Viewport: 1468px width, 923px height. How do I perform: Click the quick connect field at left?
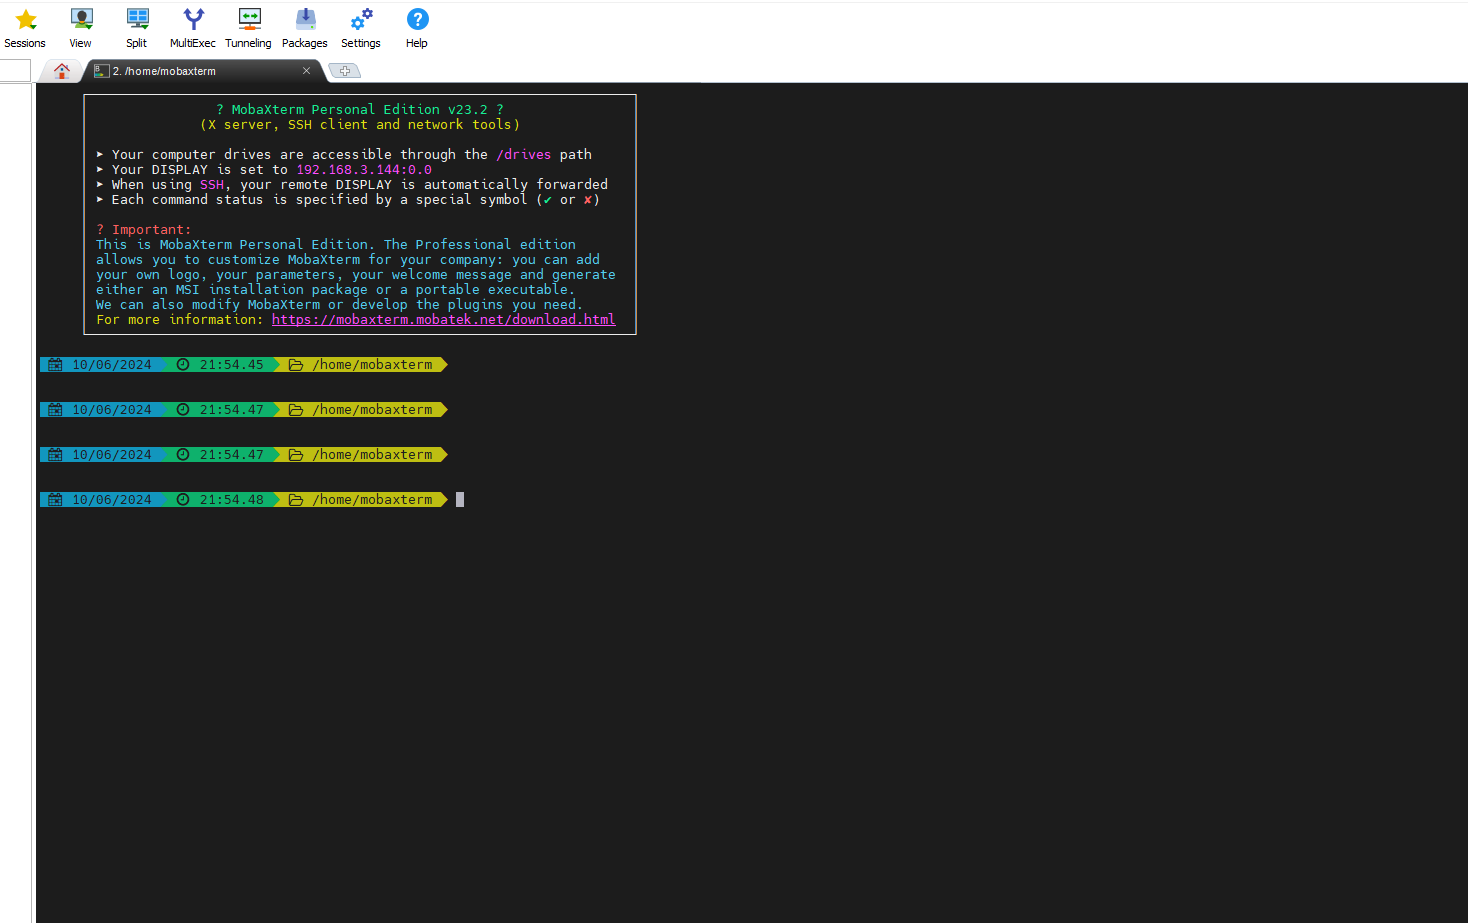click(15, 70)
